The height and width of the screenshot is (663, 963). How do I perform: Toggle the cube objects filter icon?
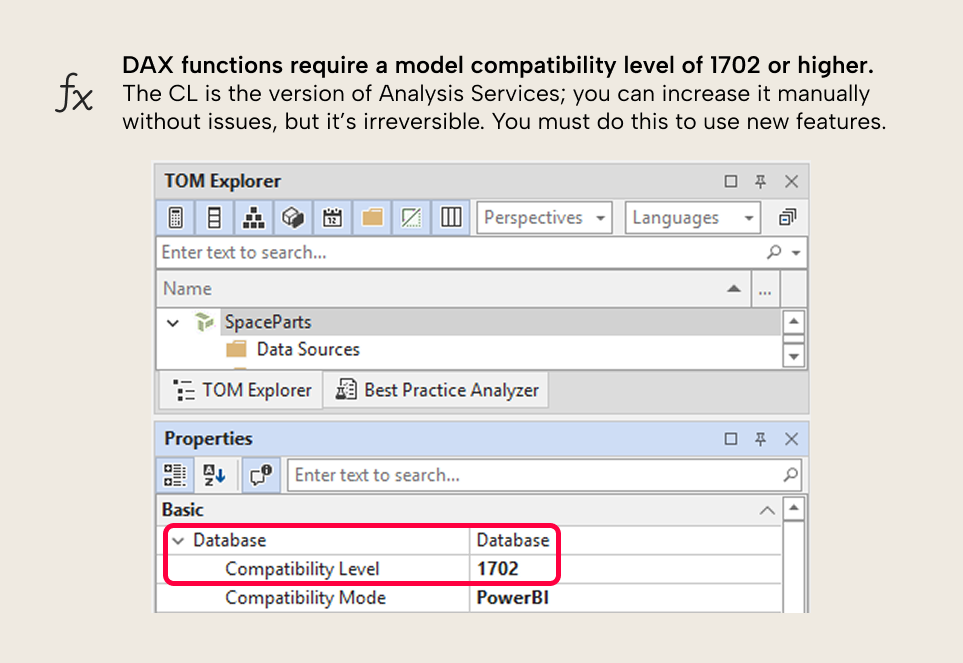pyautogui.click(x=293, y=217)
